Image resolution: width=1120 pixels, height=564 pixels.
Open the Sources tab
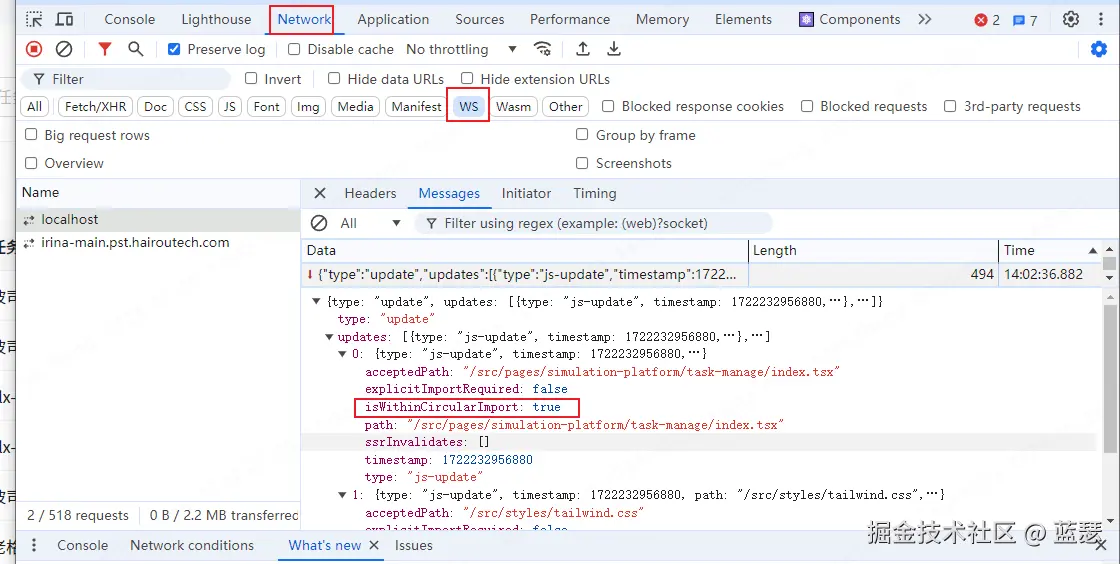479,19
